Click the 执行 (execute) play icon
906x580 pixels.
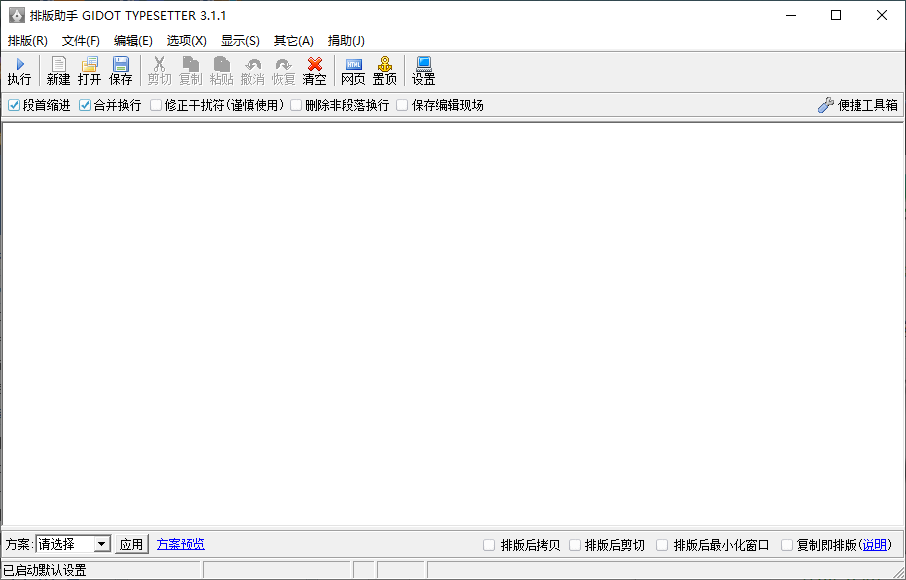[20, 64]
